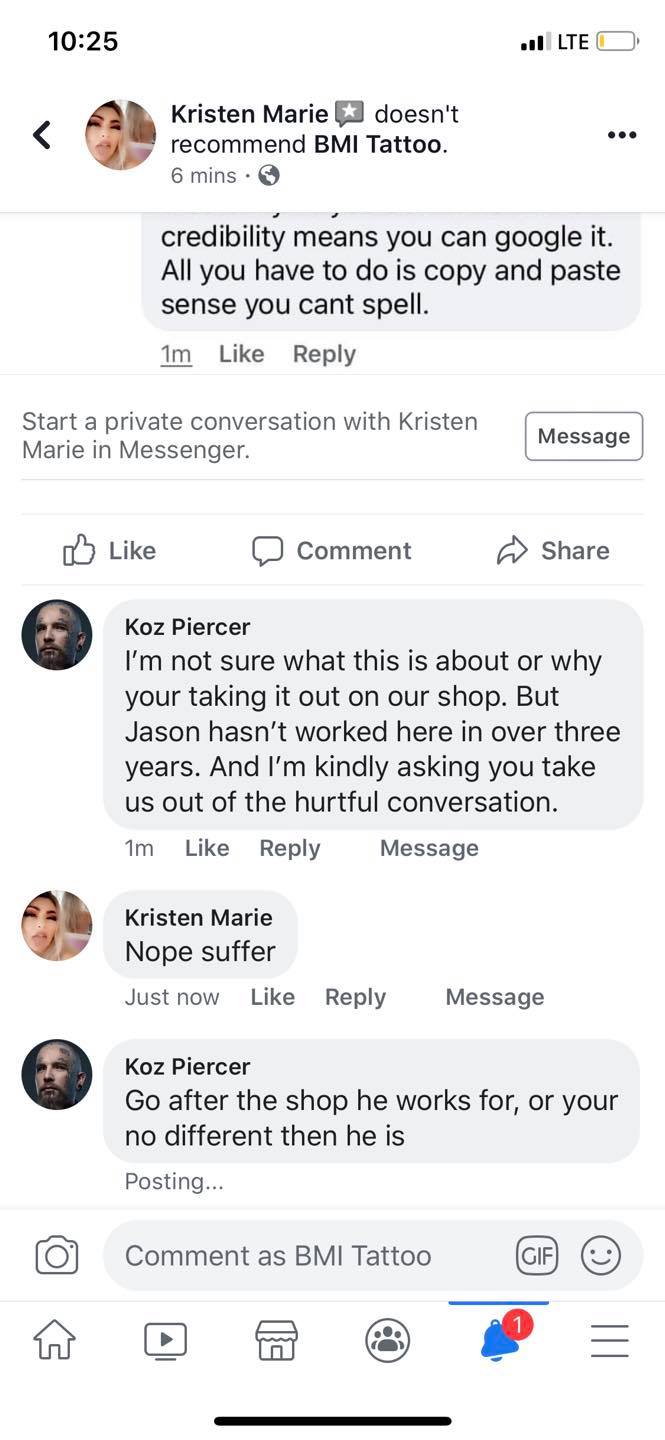Open the notifications bell
Screen dimensions: 665x1440
[x=500, y=1340]
